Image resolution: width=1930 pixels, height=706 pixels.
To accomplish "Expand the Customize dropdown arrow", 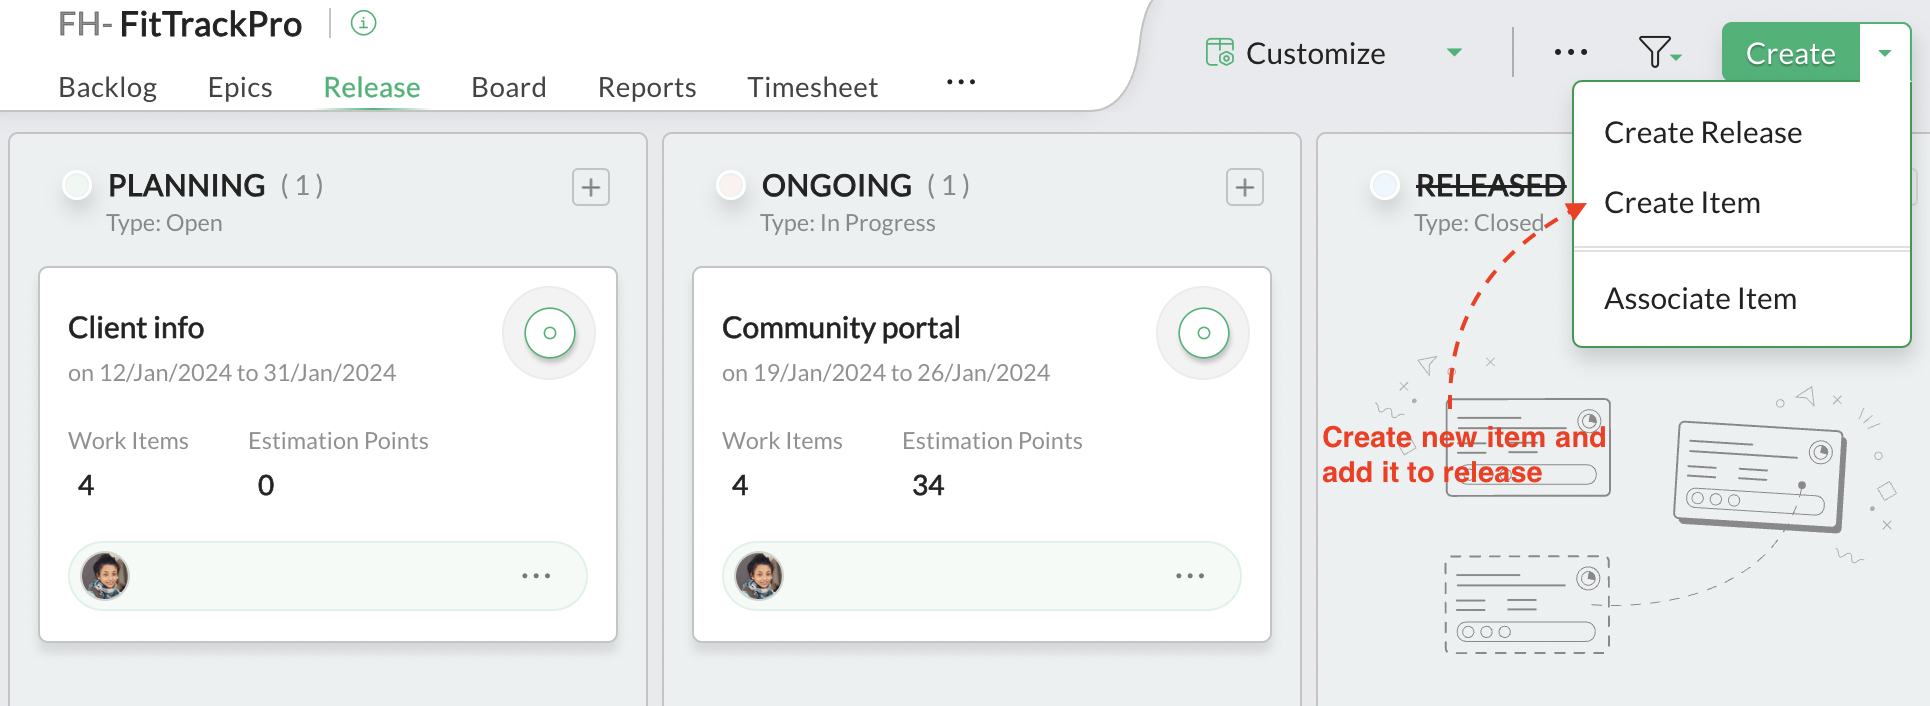I will (1455, 52).
